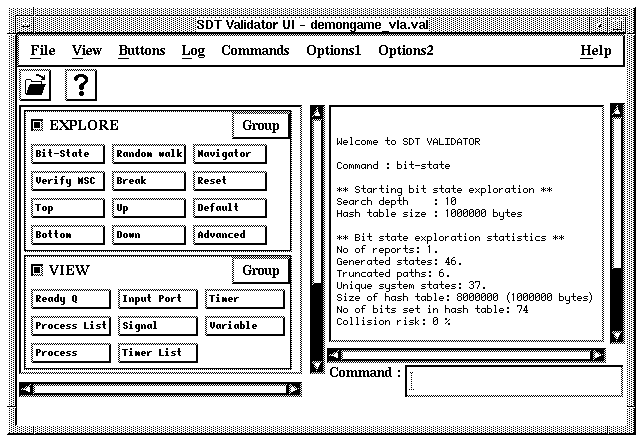This screenshot has width=643, height=442.
Task: Click the question mark help icon
Action: 80,86
